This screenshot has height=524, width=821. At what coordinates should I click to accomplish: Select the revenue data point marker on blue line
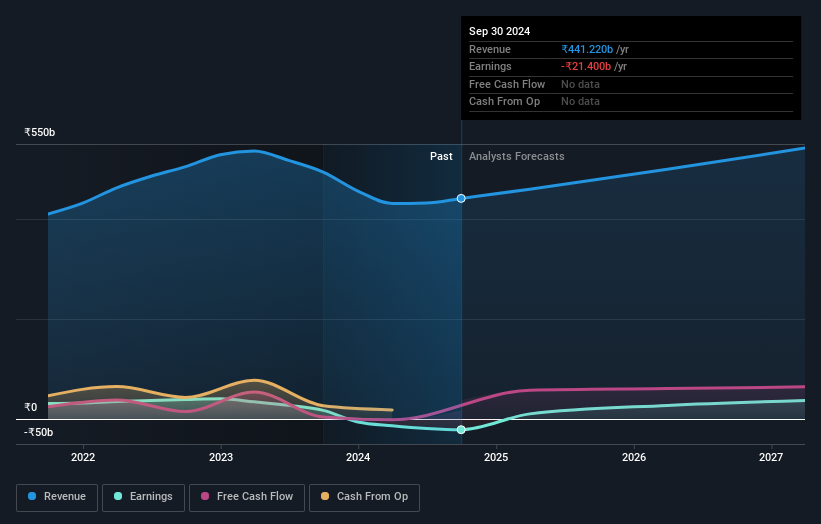pyautogui.click(x=461, y=198)
